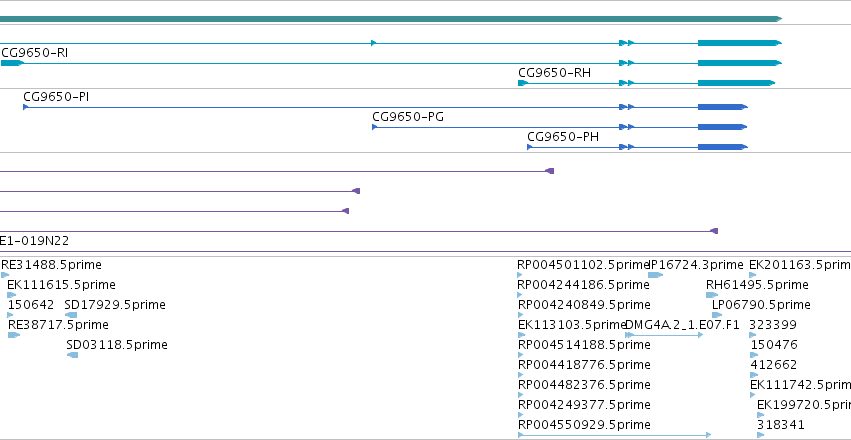Click the RH61495.5prime EST arrow
This screenshot has height=440, width=851.
point(712,295)
